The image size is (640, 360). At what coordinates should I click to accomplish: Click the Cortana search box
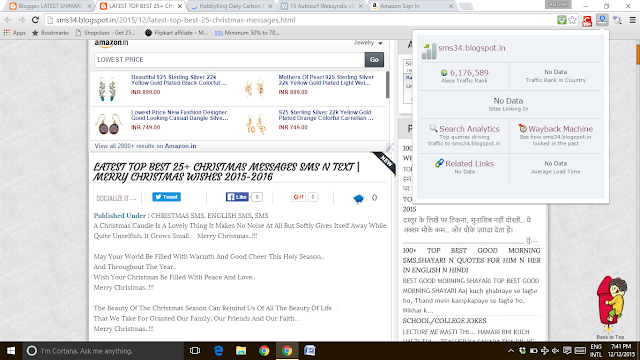103,351
